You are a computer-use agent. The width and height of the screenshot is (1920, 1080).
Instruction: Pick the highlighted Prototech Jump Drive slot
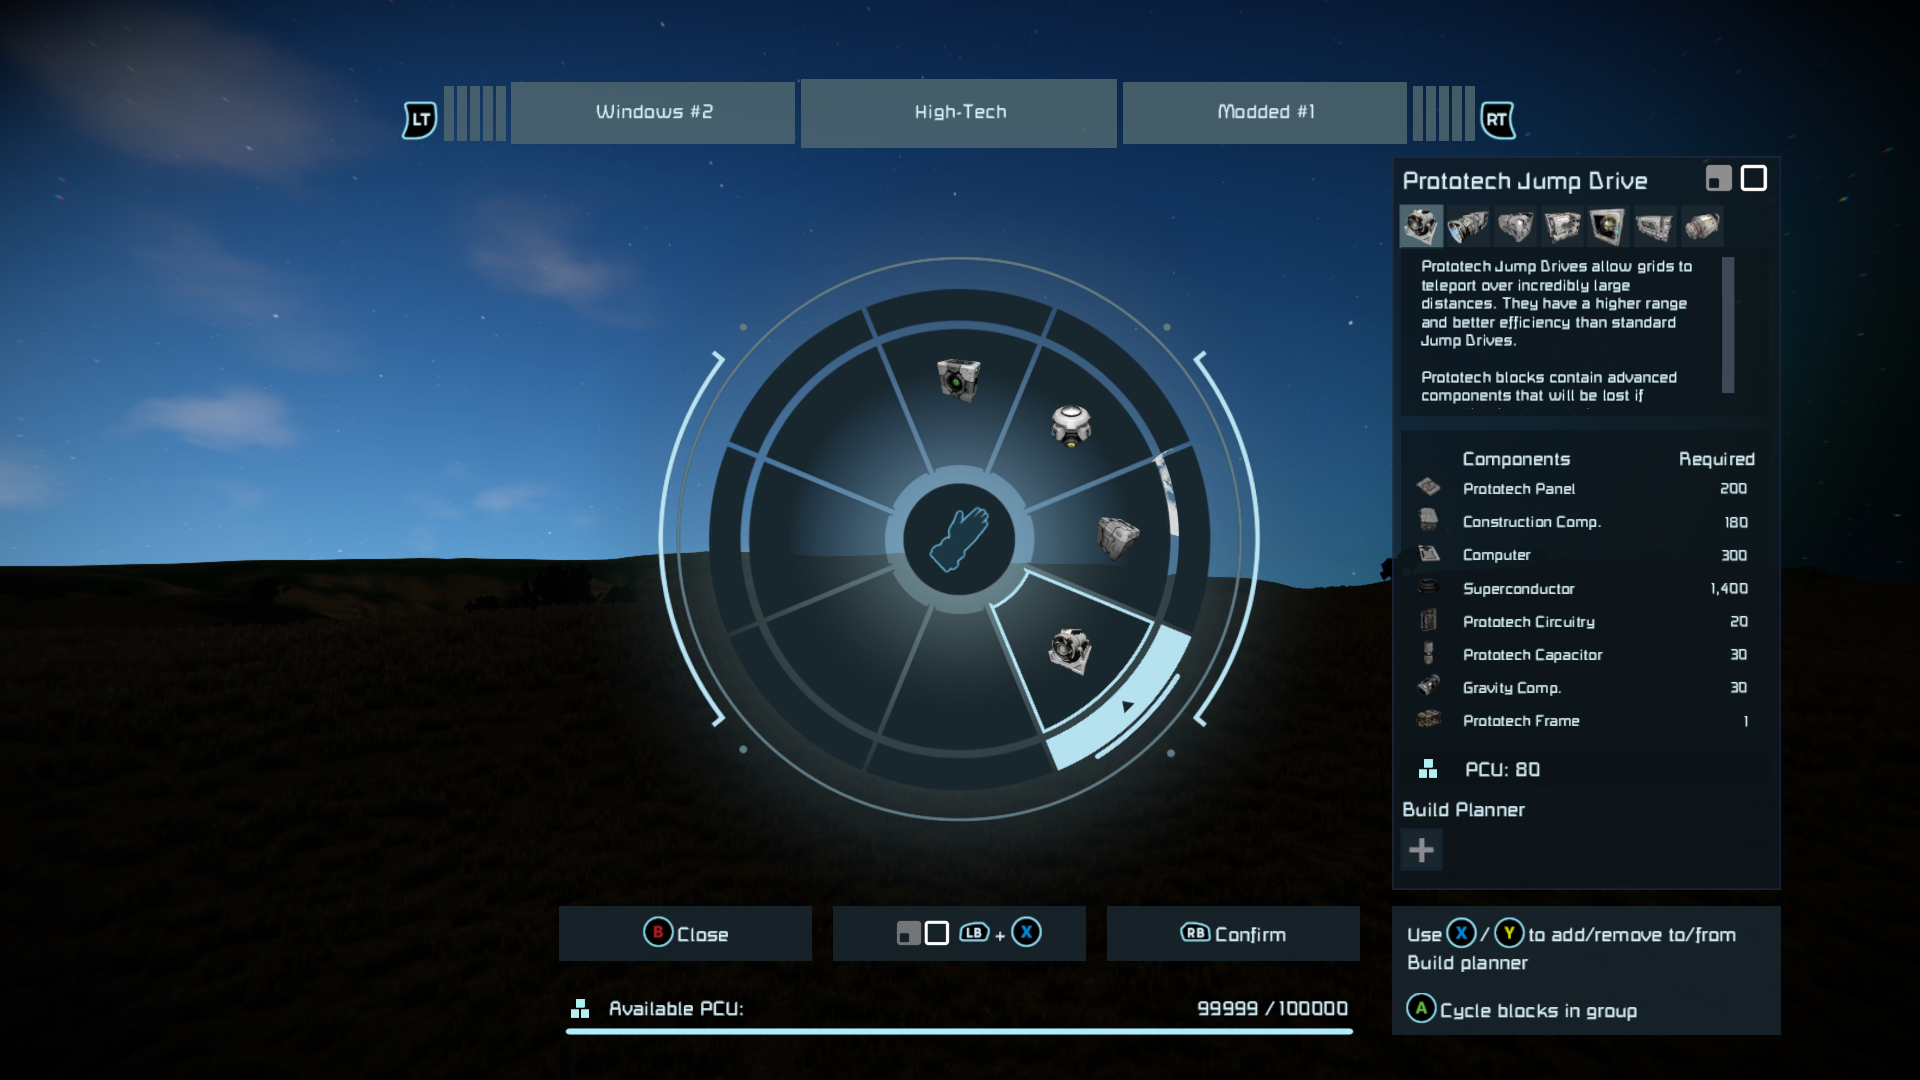click(x=1070, y=651)
